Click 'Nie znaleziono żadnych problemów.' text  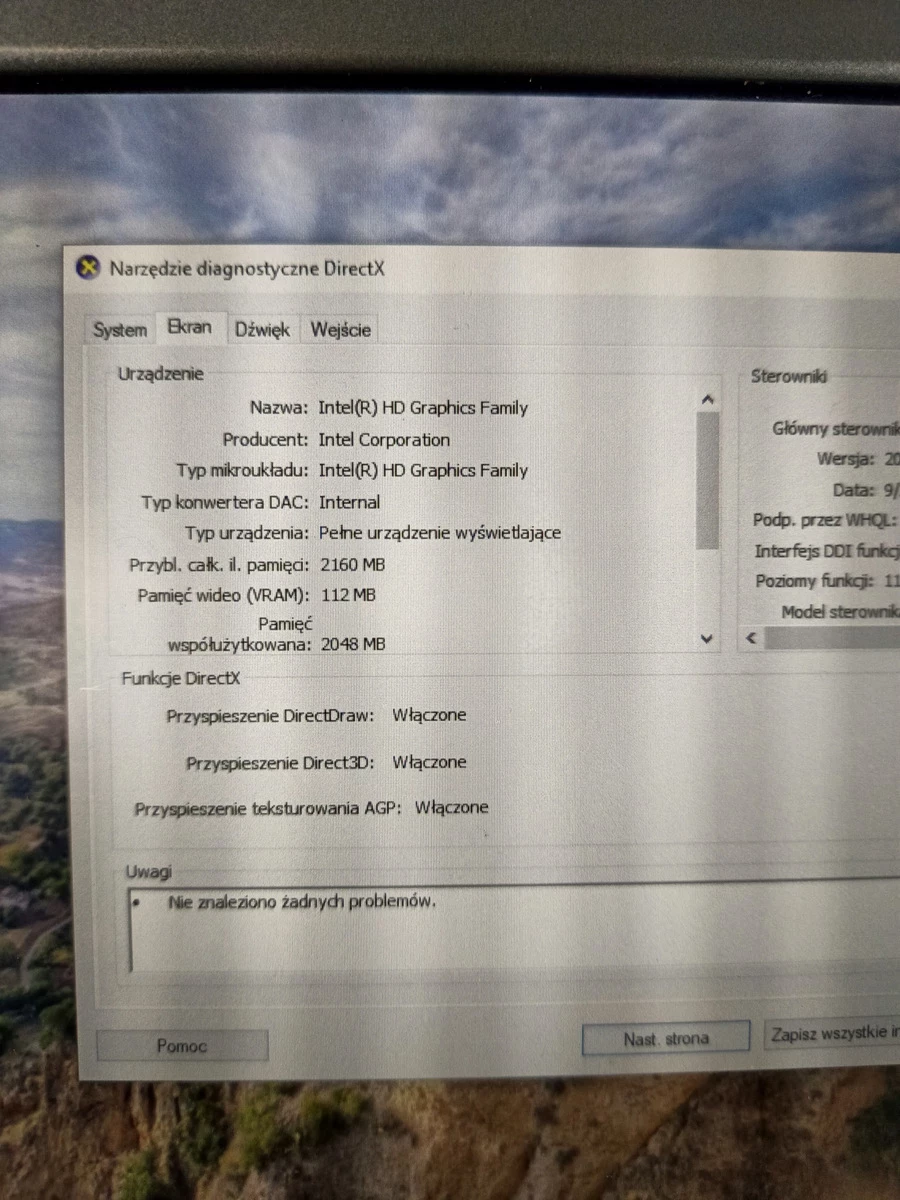pos(302,901)
